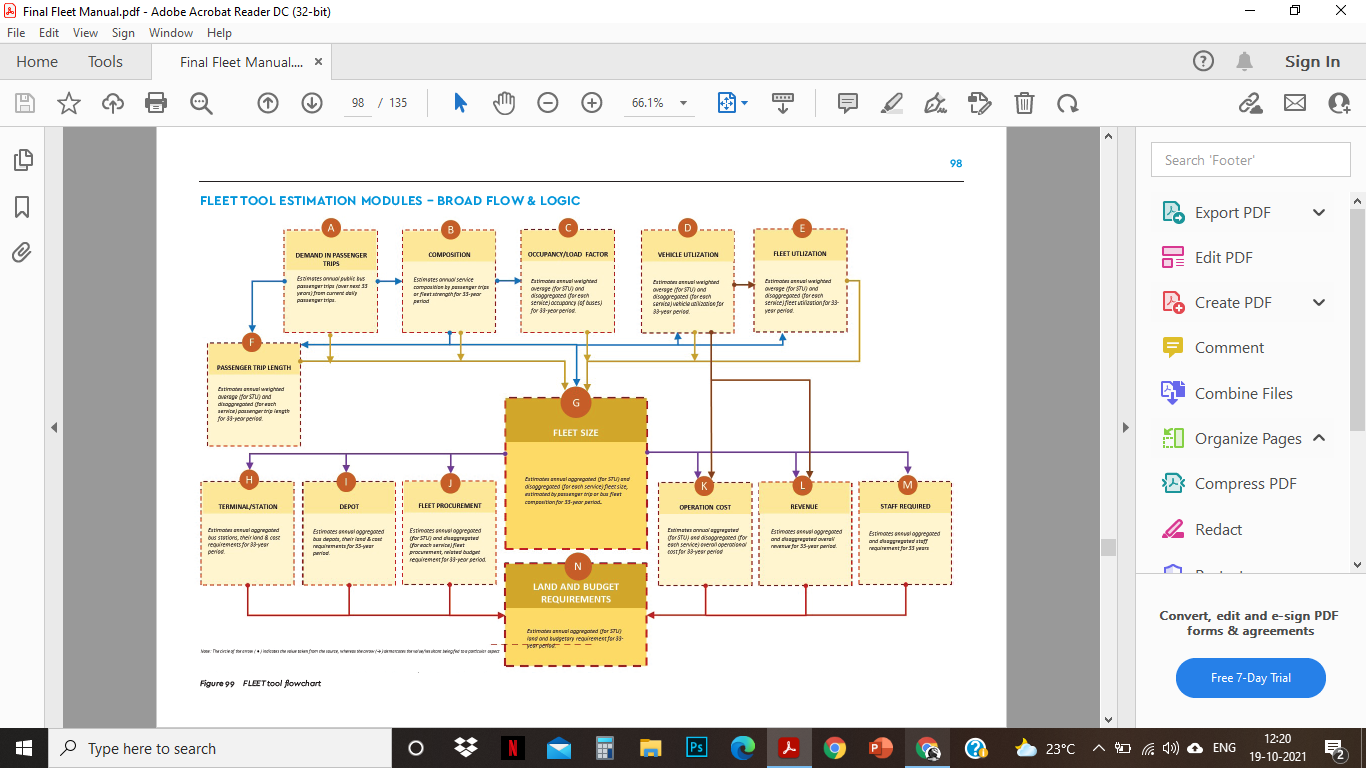1366x768 pixels.
Task: Open the View menu
Action: 85,33
